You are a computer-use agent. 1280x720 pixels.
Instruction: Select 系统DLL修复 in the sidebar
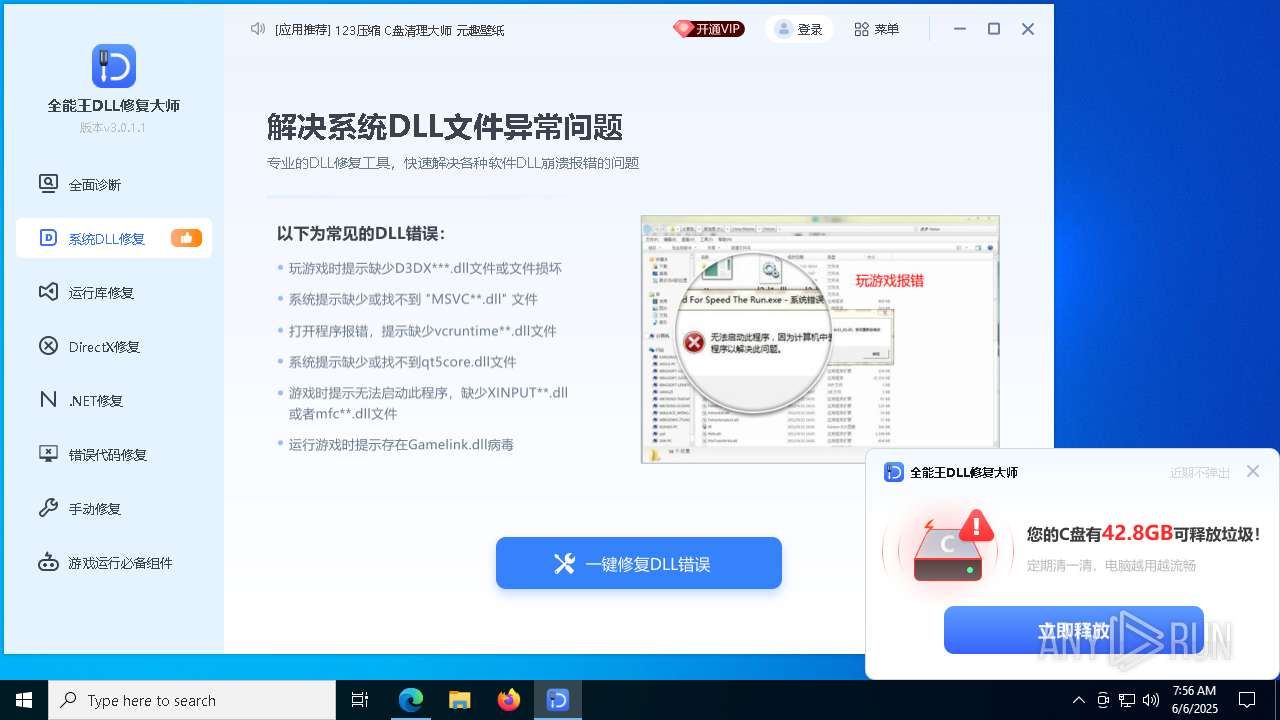pyautogui.click(x=113, y=238)
